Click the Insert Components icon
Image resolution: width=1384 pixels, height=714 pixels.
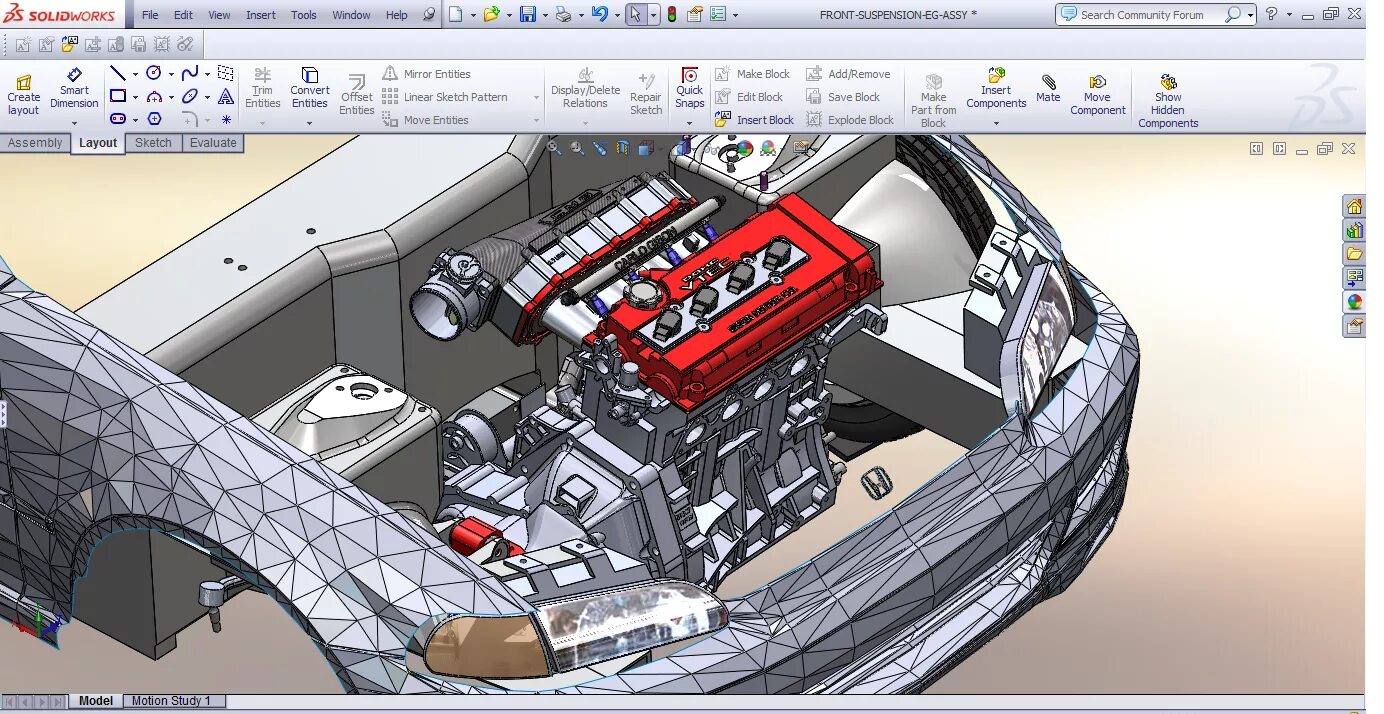click(x=996, y=76)
